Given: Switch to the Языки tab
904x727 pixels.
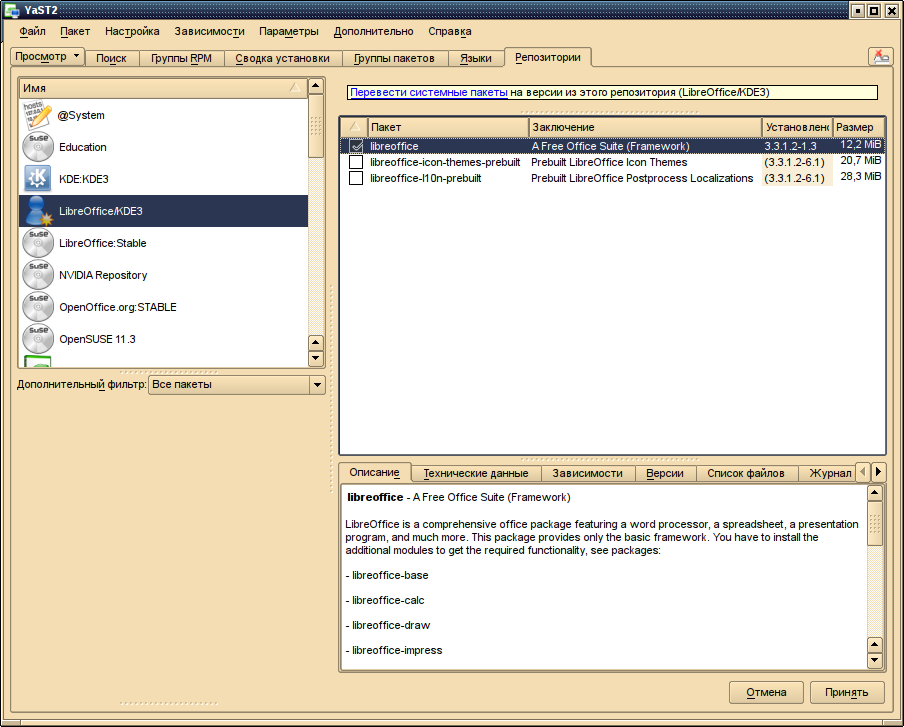Looking at the screenshot, I should click(476, 58).
